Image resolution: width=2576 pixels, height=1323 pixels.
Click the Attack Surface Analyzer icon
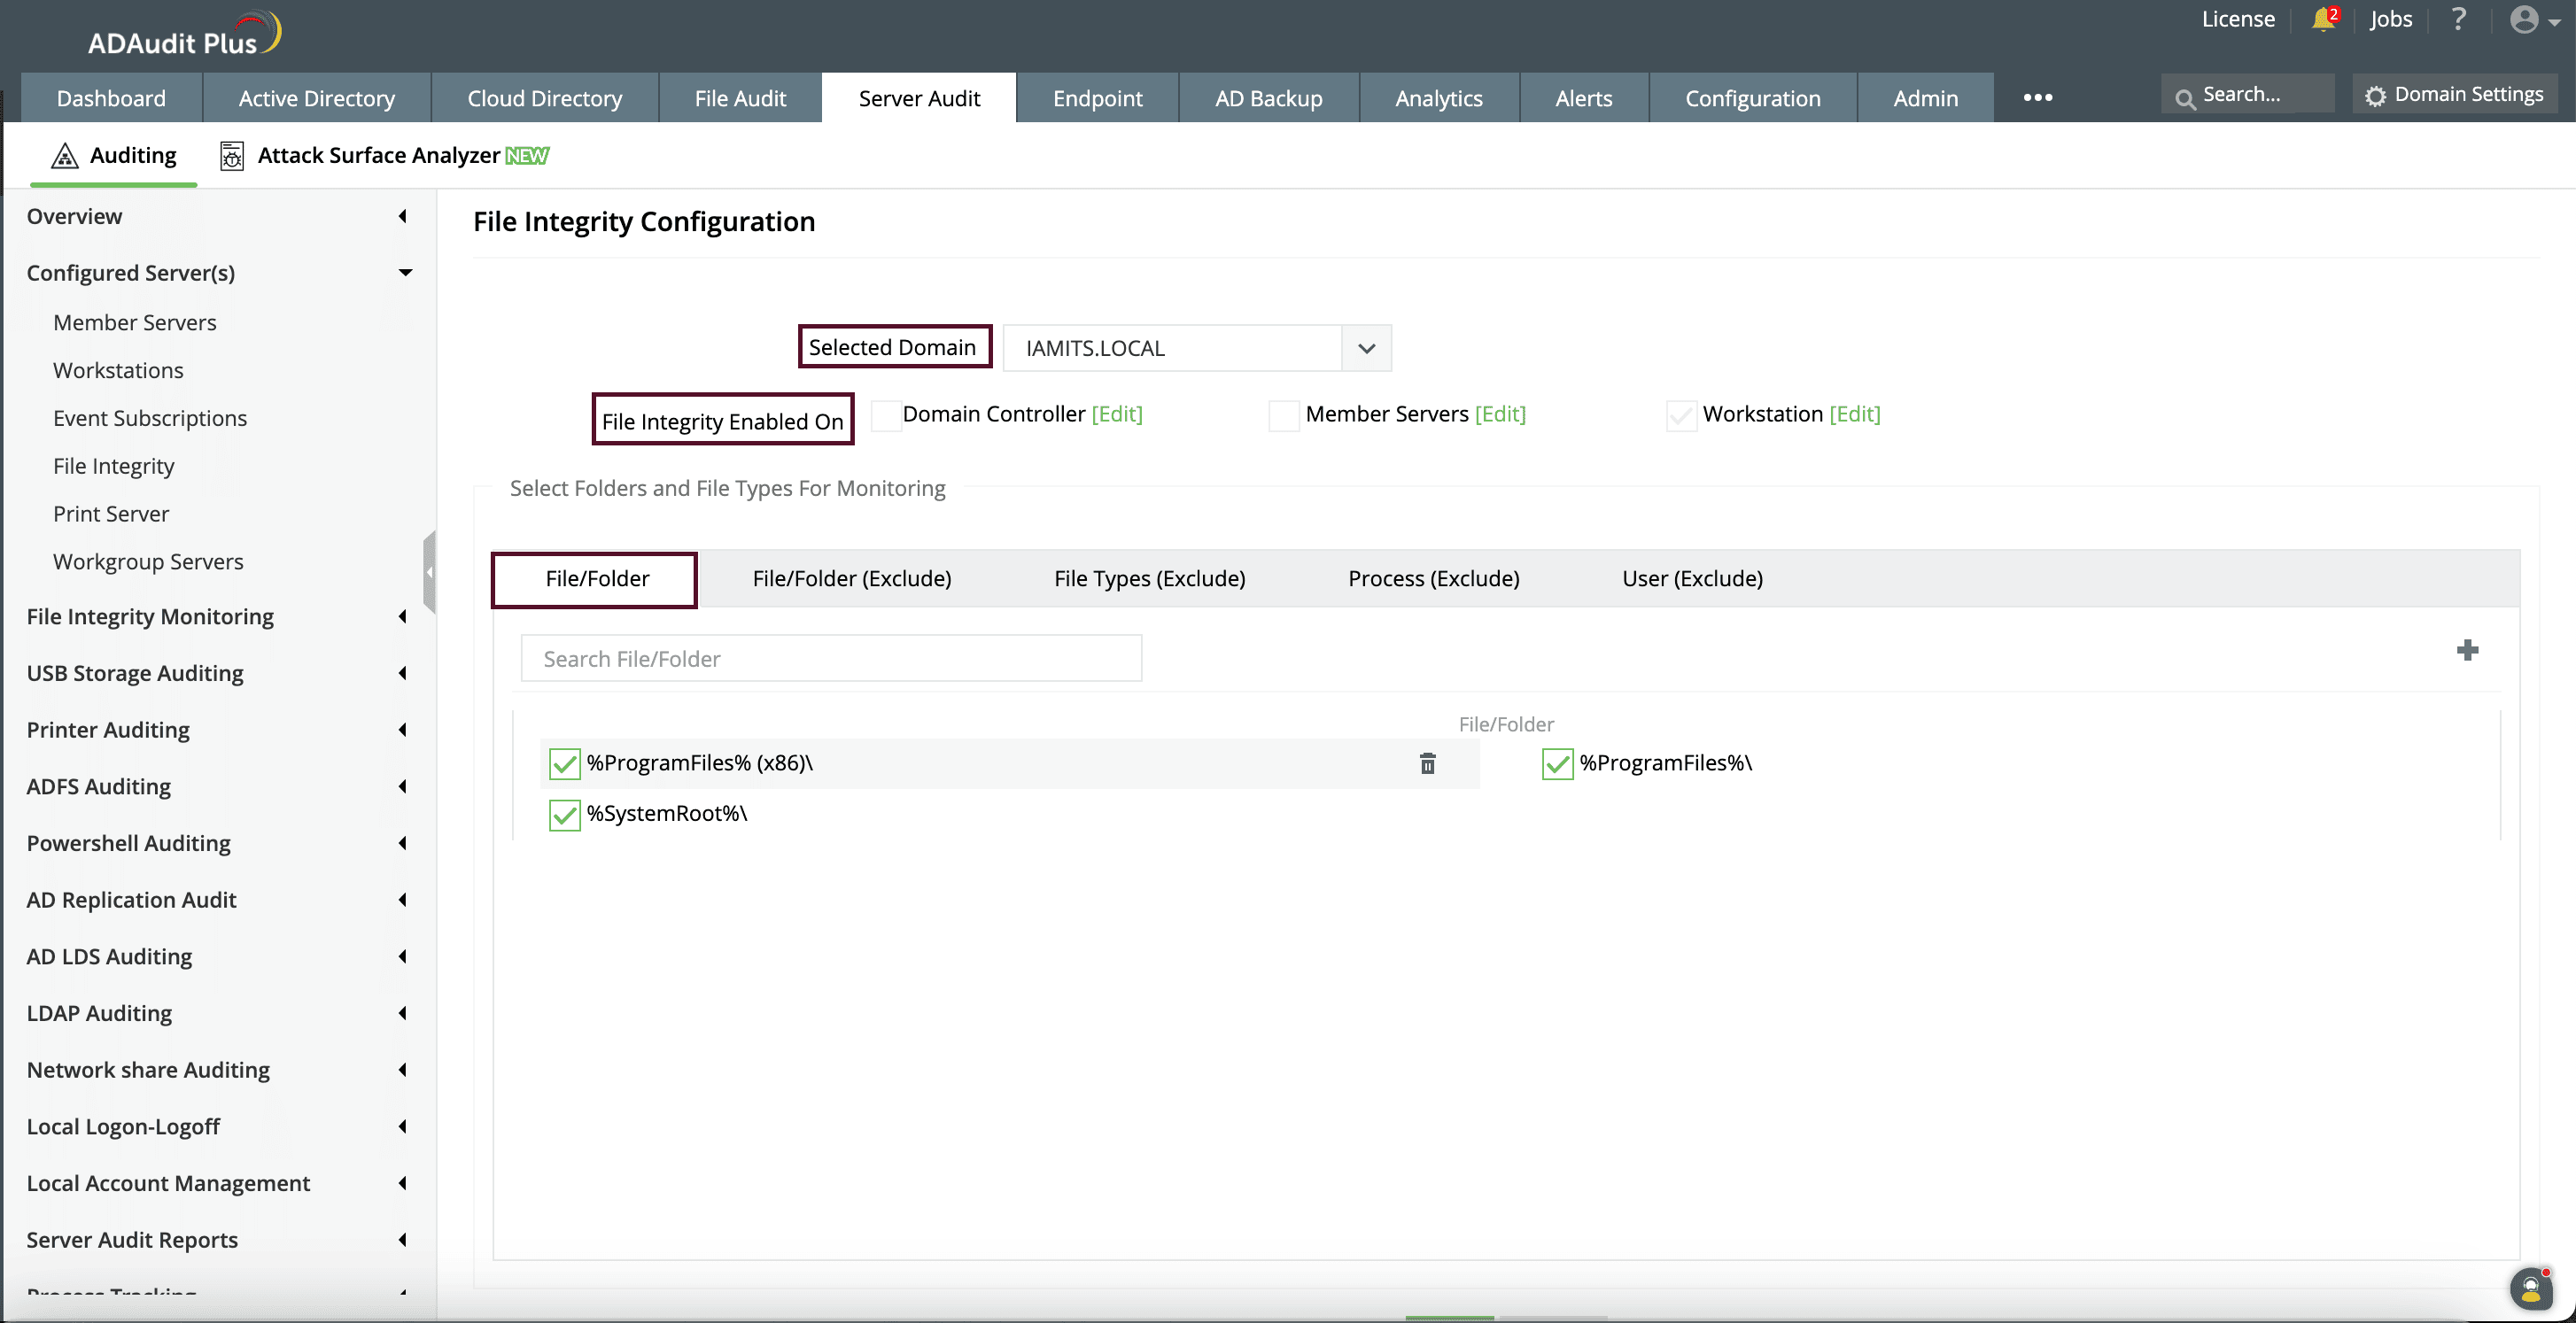click(x=232, y=156)
